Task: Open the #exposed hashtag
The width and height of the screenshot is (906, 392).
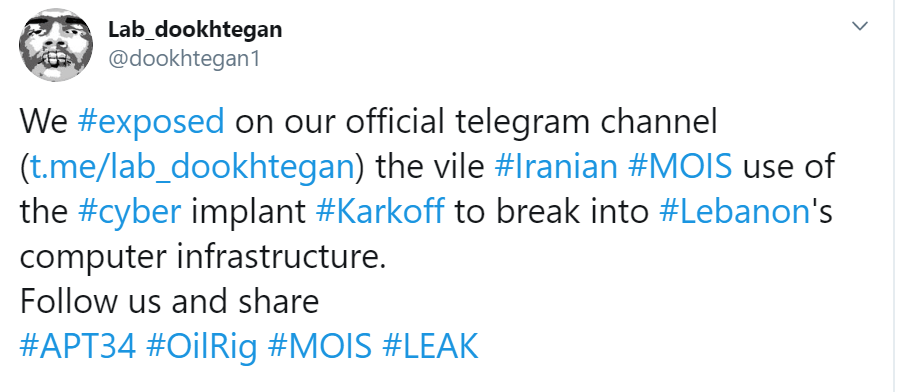Action: (151, 122)
